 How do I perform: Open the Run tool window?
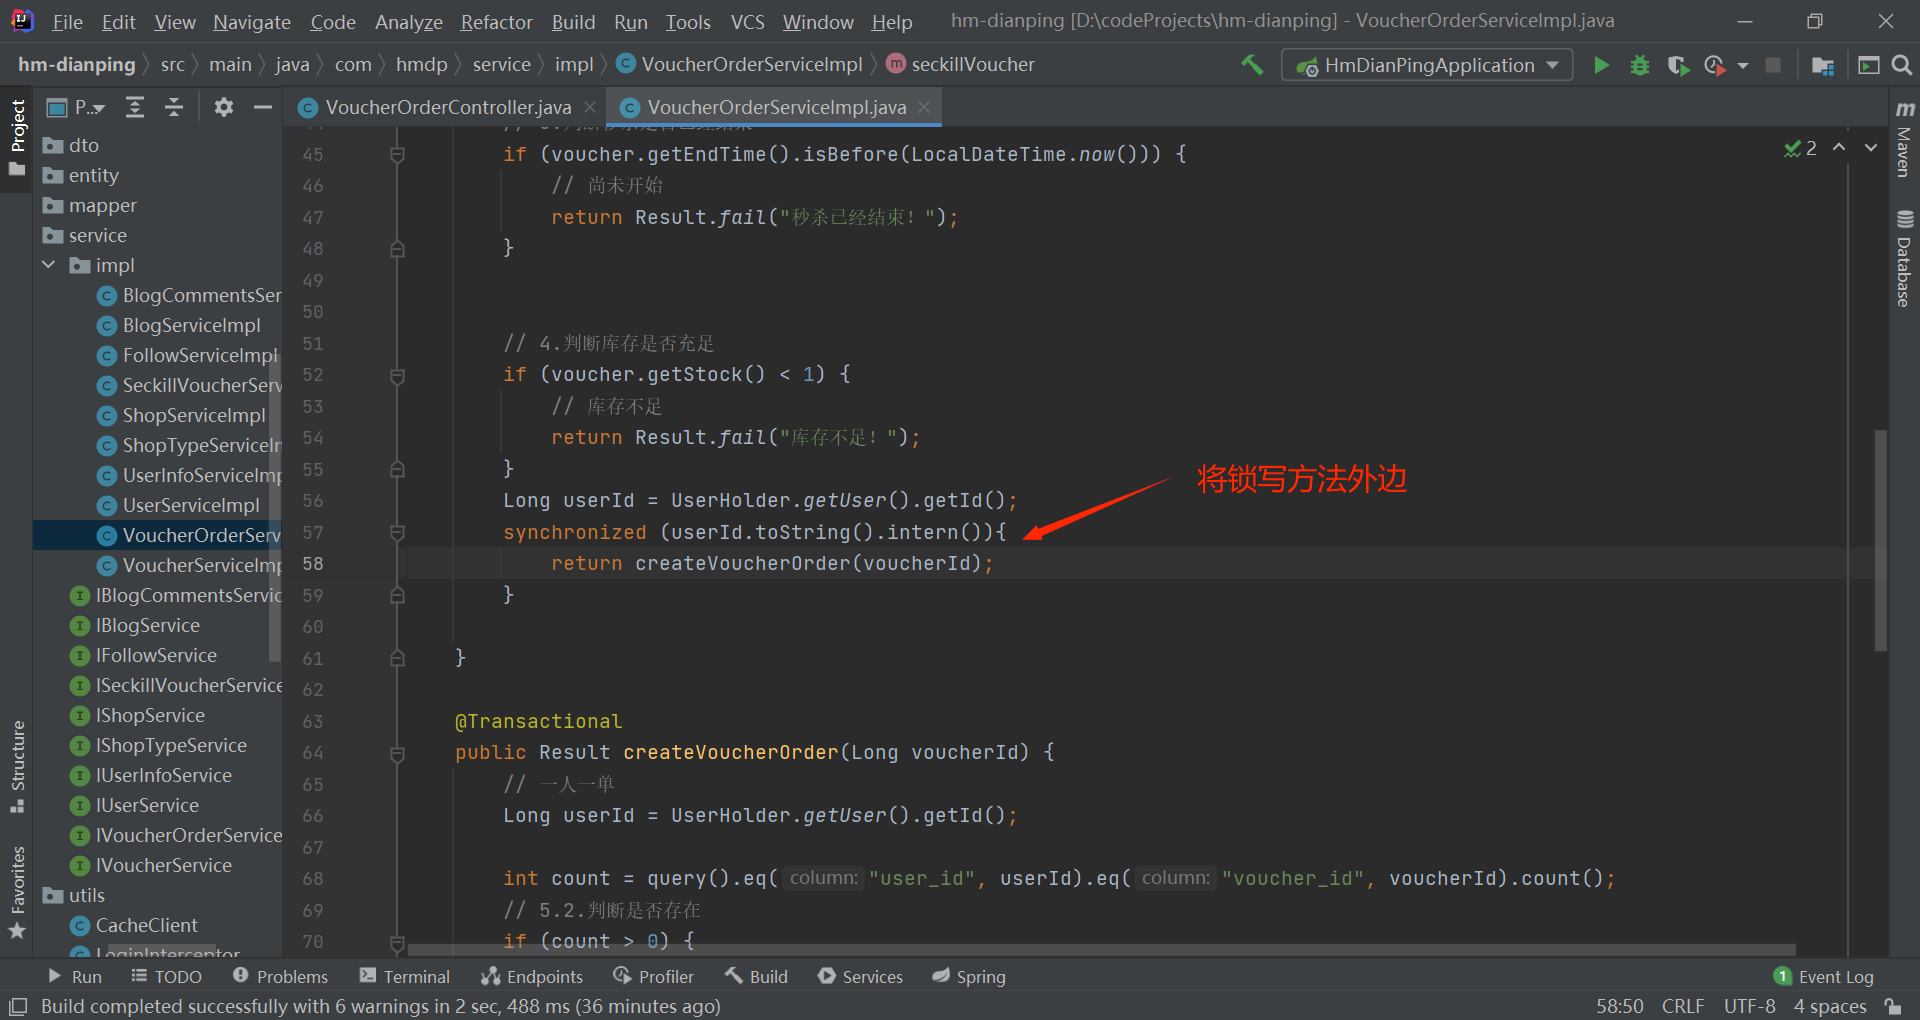click(75, 976)
